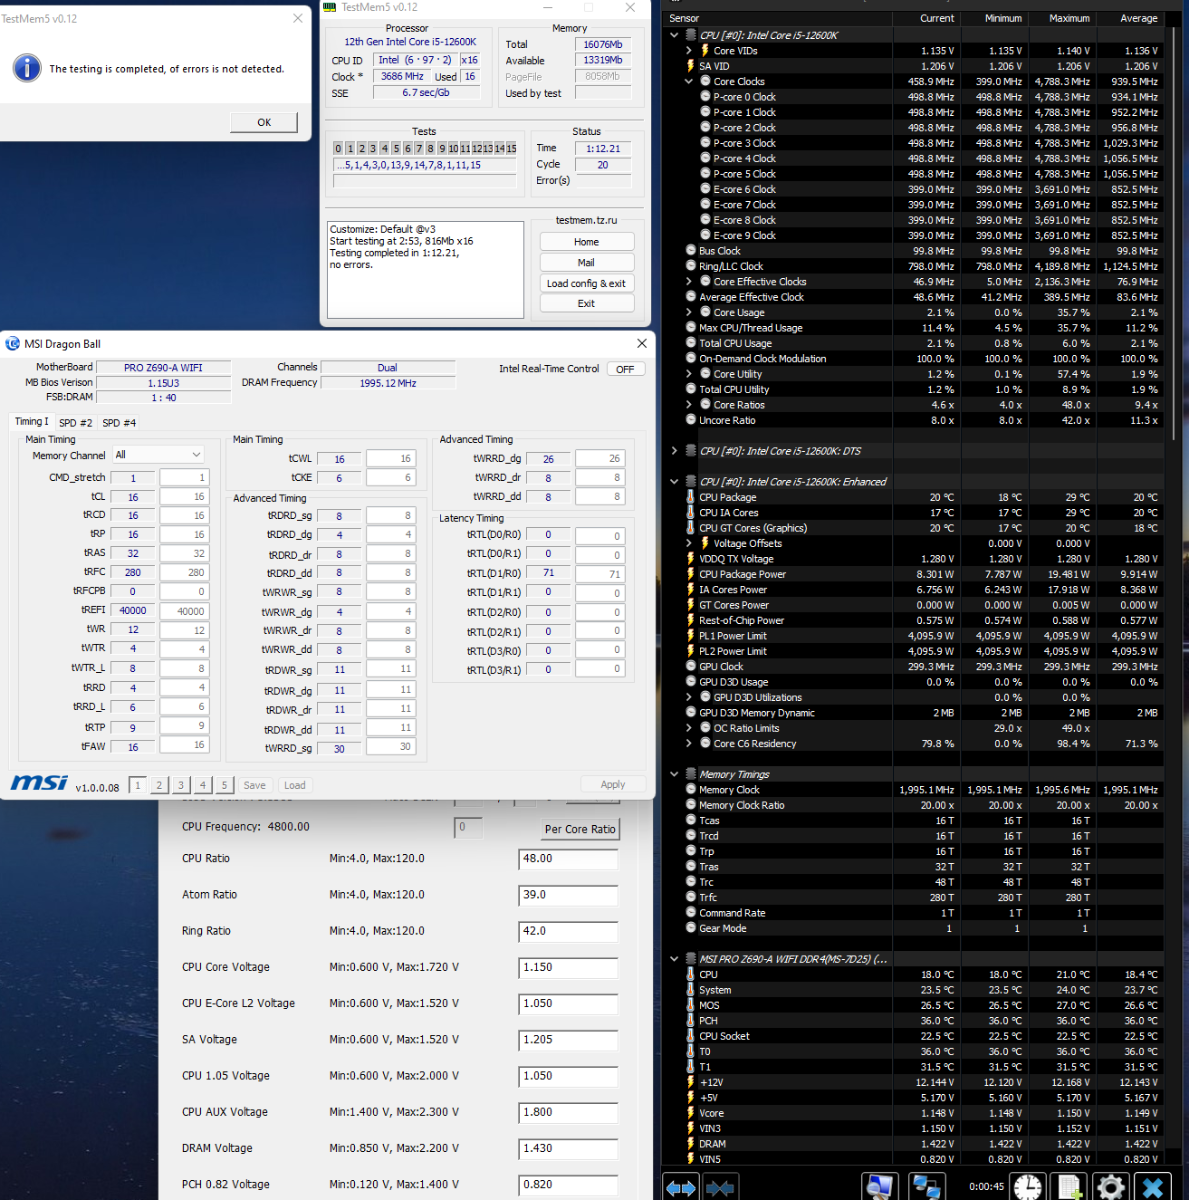The height and width of the screenshot is (1200, 1189).
Task: Click the icon beside Command Rate row
Action: tap(690, 913)
